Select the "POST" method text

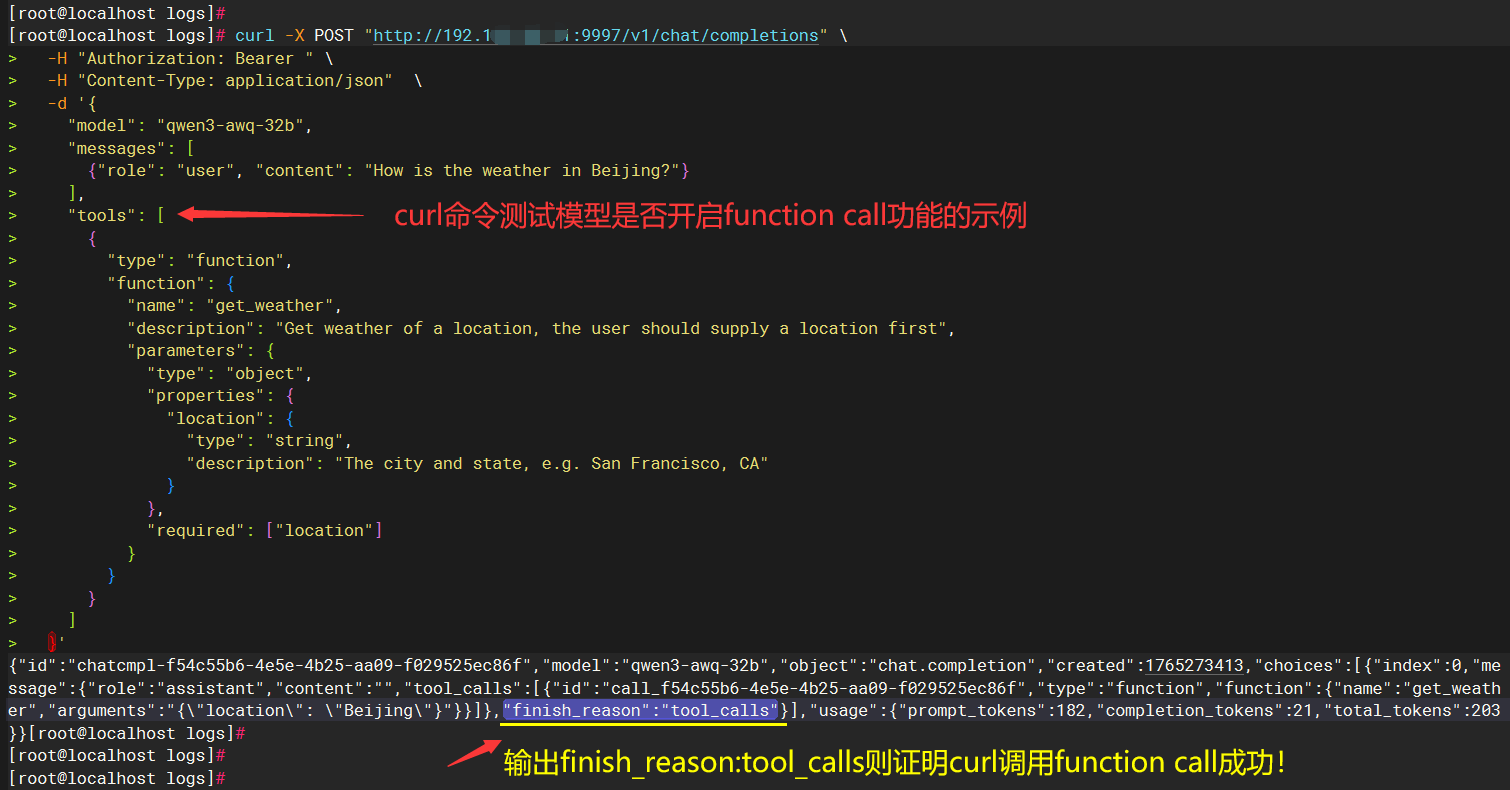pyautogui.click(x=334, y=36)
